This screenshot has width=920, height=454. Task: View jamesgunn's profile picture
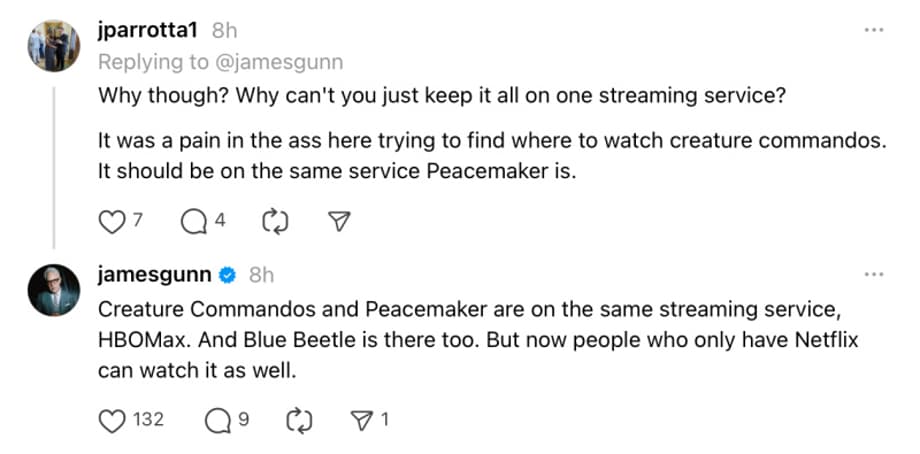coord(54,290)
